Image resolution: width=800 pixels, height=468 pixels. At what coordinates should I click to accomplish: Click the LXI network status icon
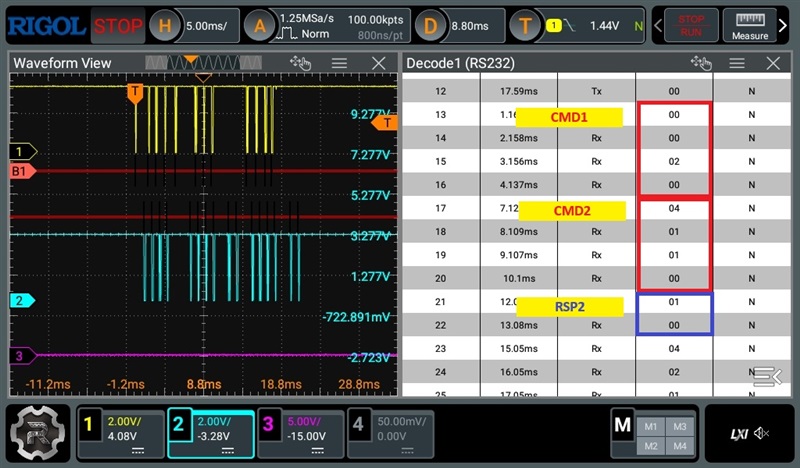[739, 434]
